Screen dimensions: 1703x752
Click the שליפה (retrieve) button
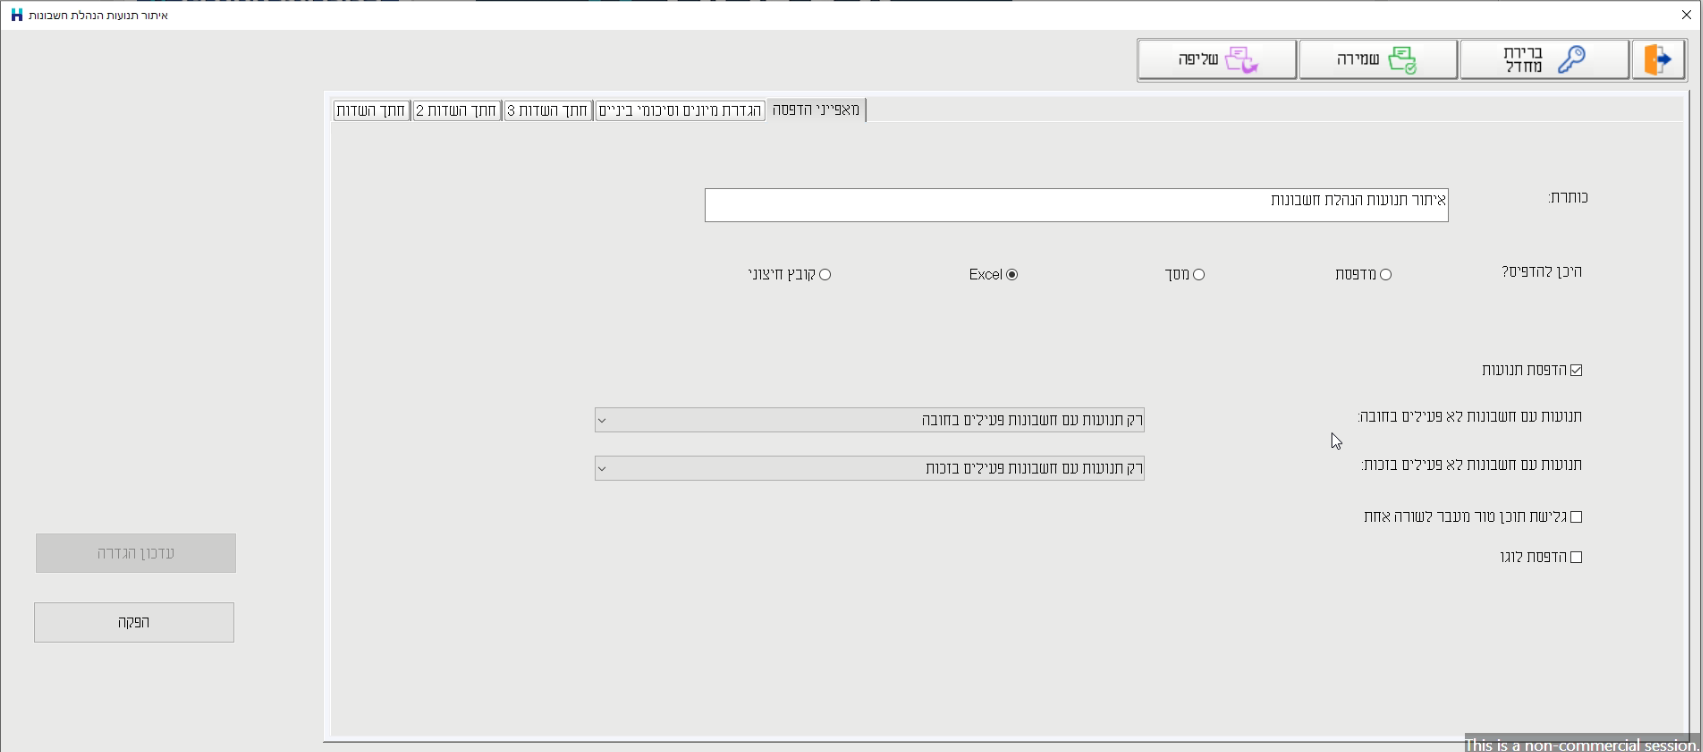tap(1217, 60)
